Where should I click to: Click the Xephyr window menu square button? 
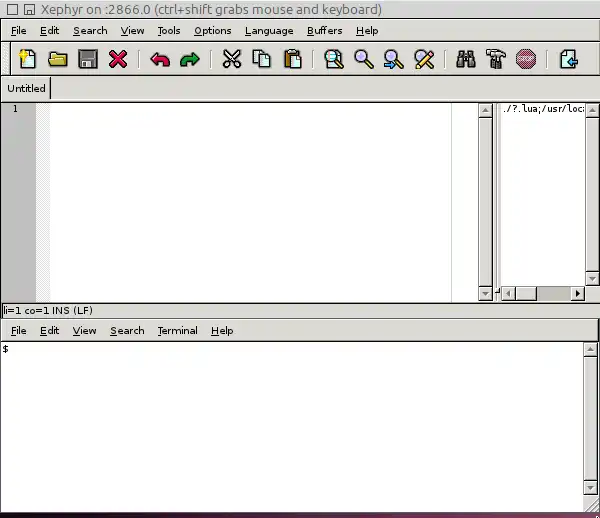click(12, 9)
